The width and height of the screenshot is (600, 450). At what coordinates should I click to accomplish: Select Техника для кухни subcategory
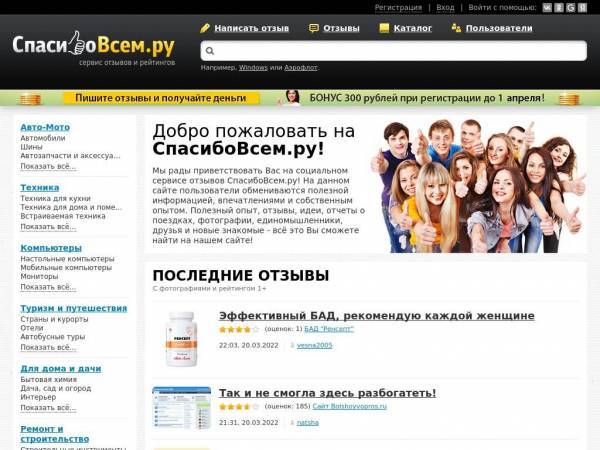pos(55,199)
